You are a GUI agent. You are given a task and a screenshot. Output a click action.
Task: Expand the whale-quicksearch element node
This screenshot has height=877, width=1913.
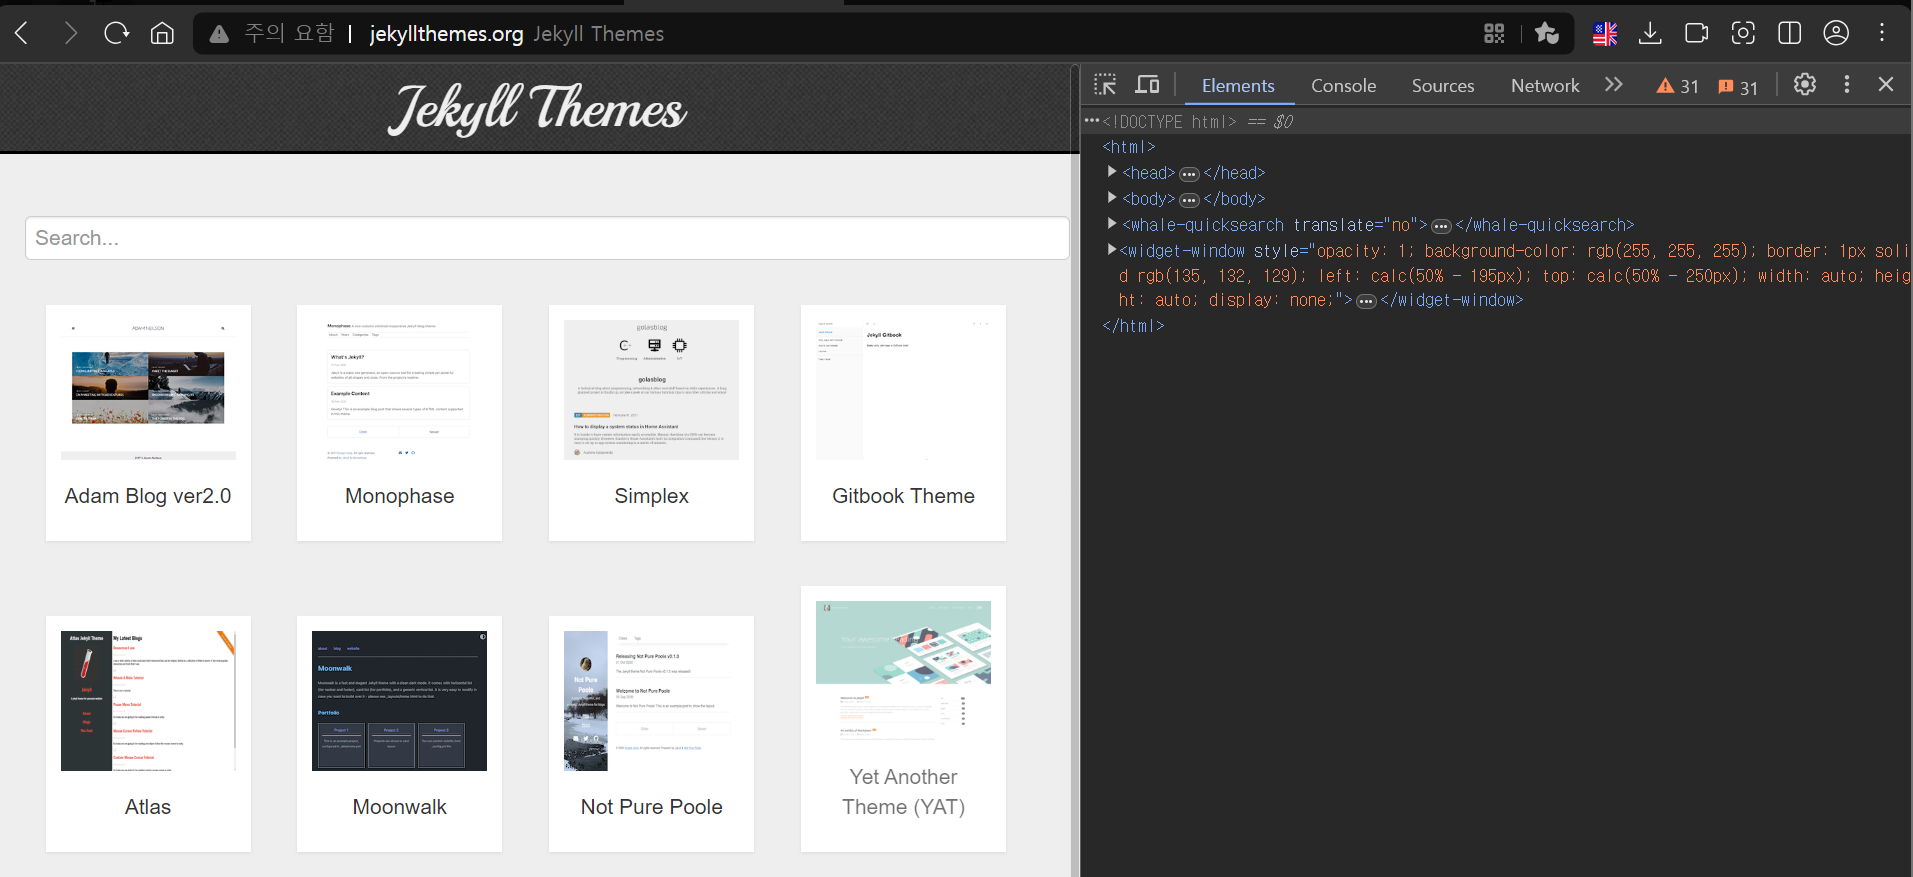[1112, 224]
